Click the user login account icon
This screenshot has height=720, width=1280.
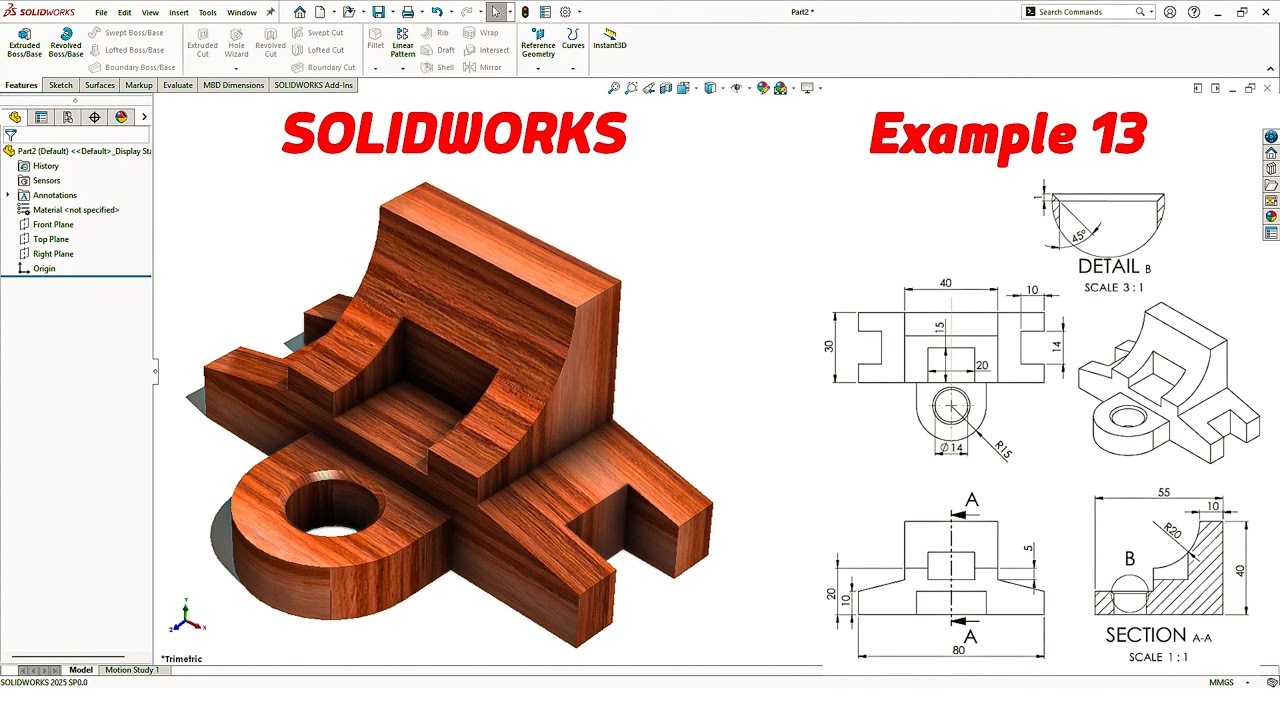tap(1172, 12)
